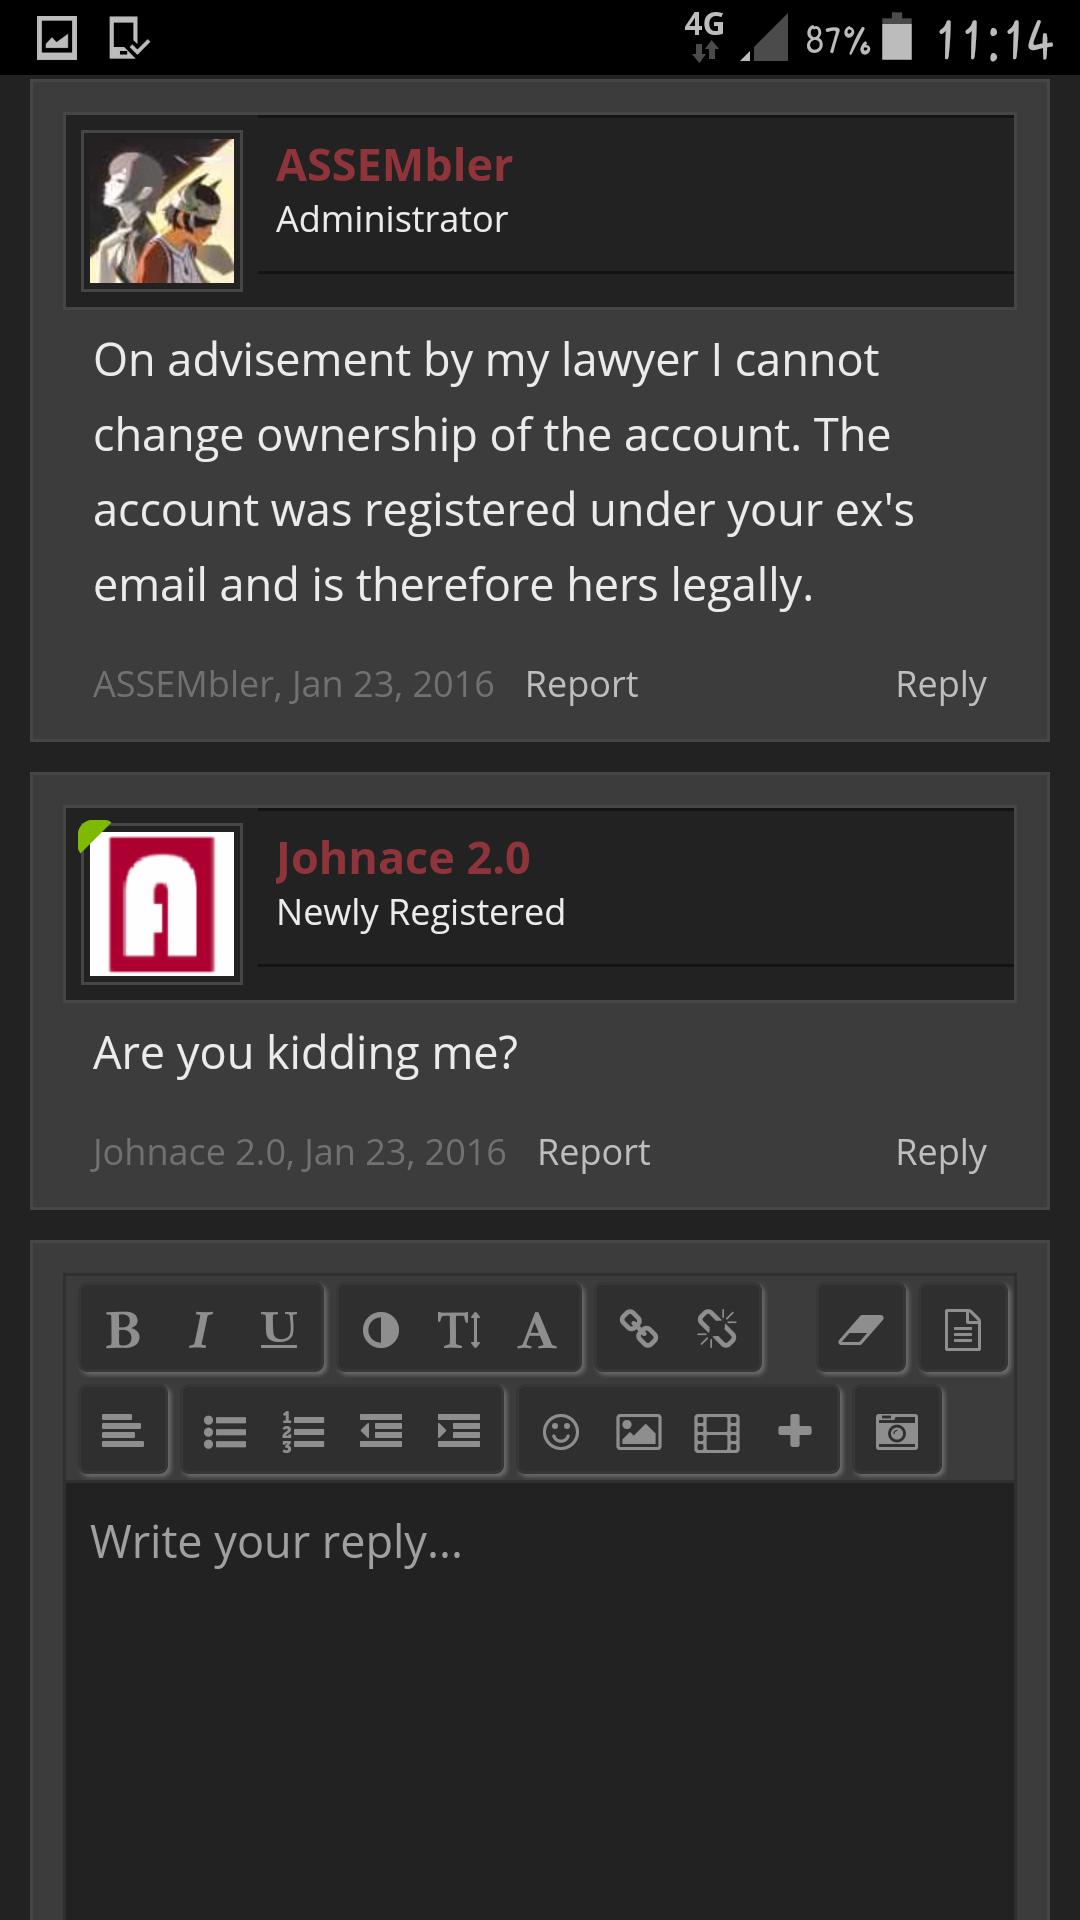
Task: Toggle underline formatting
Action: tap(279, 1330)
